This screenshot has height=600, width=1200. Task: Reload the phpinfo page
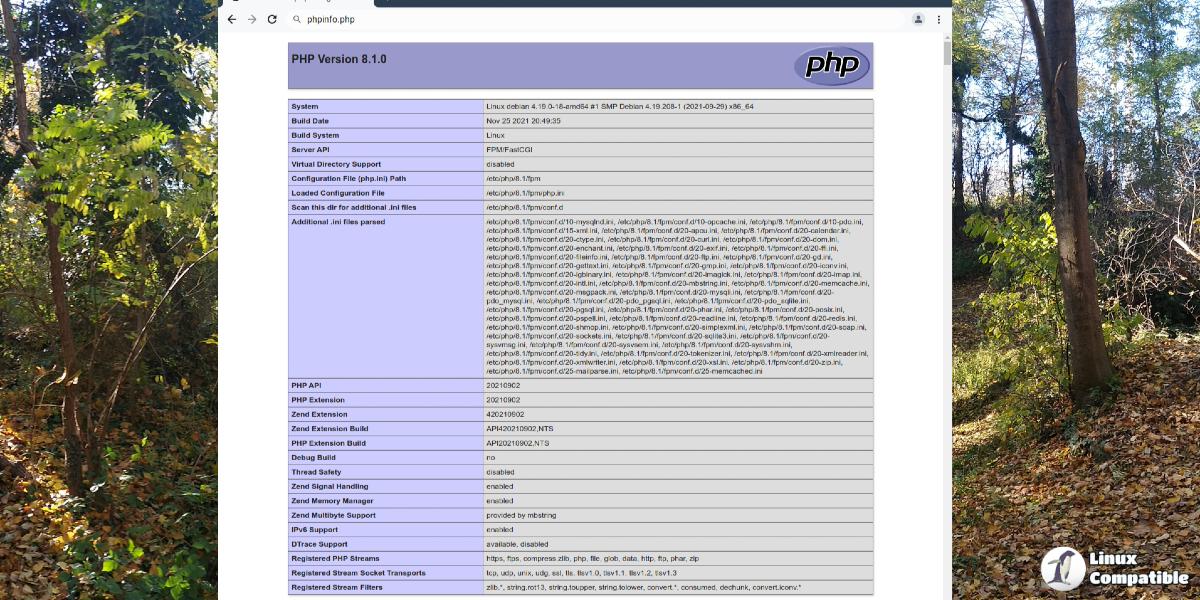pyautogui.click(x=272, y=19)
